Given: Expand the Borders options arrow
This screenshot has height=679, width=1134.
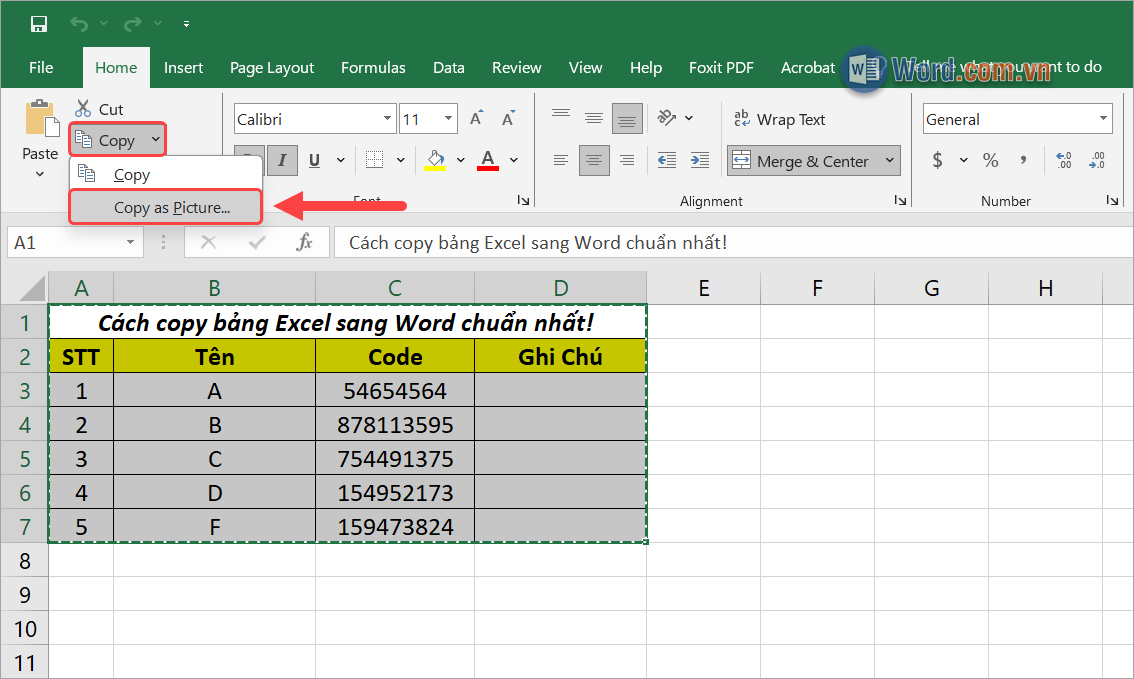Looking at the screenshot, I should tap(401, 160).
